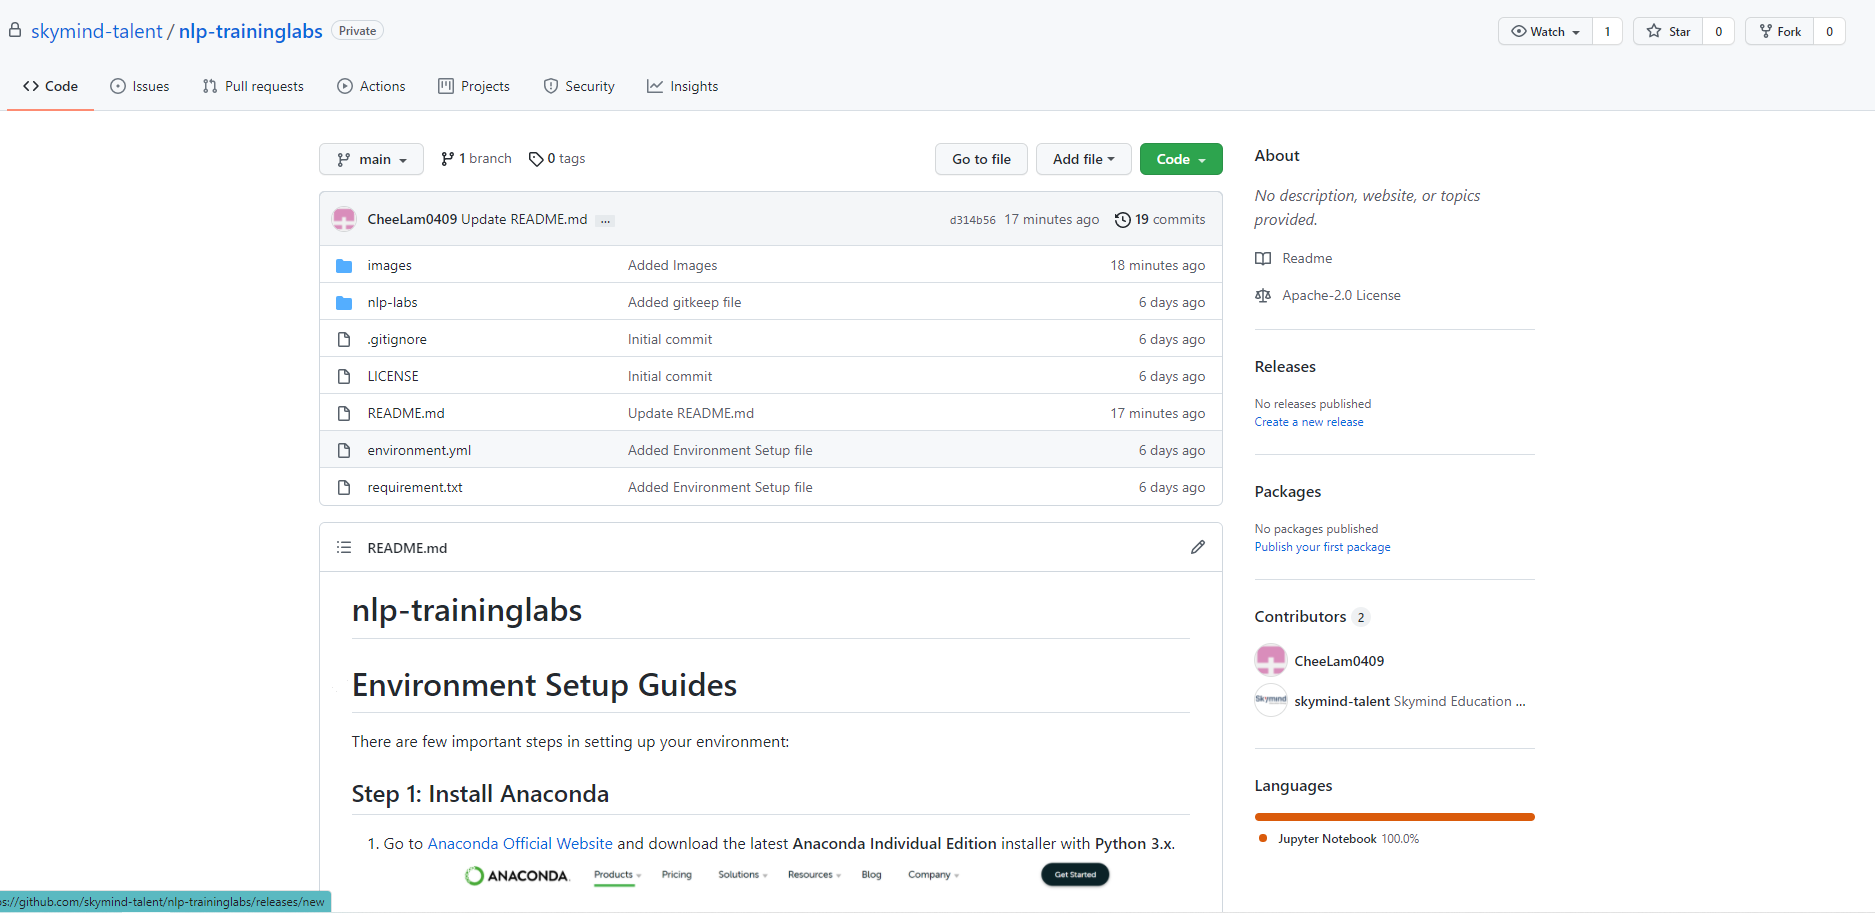Open the green Code dropdown
1875x913 pixels.
coord(1181,159)
